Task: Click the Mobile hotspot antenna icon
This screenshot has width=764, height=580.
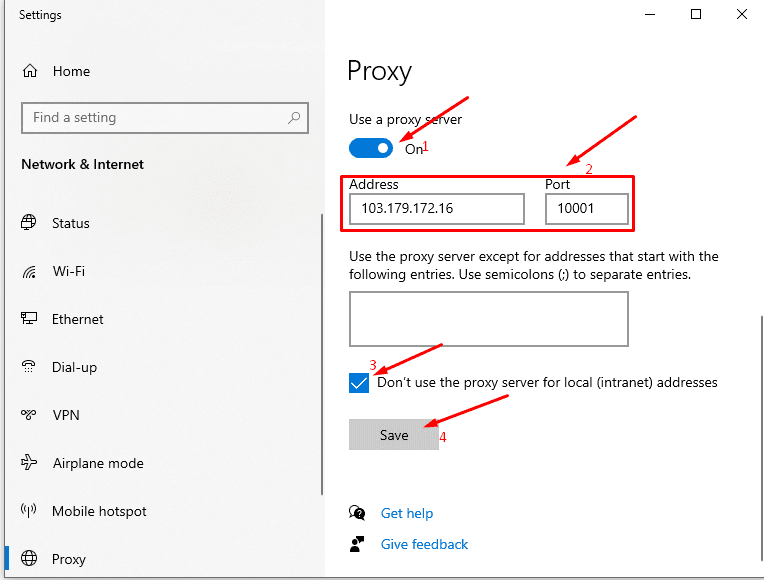Action: pos(29,510)
